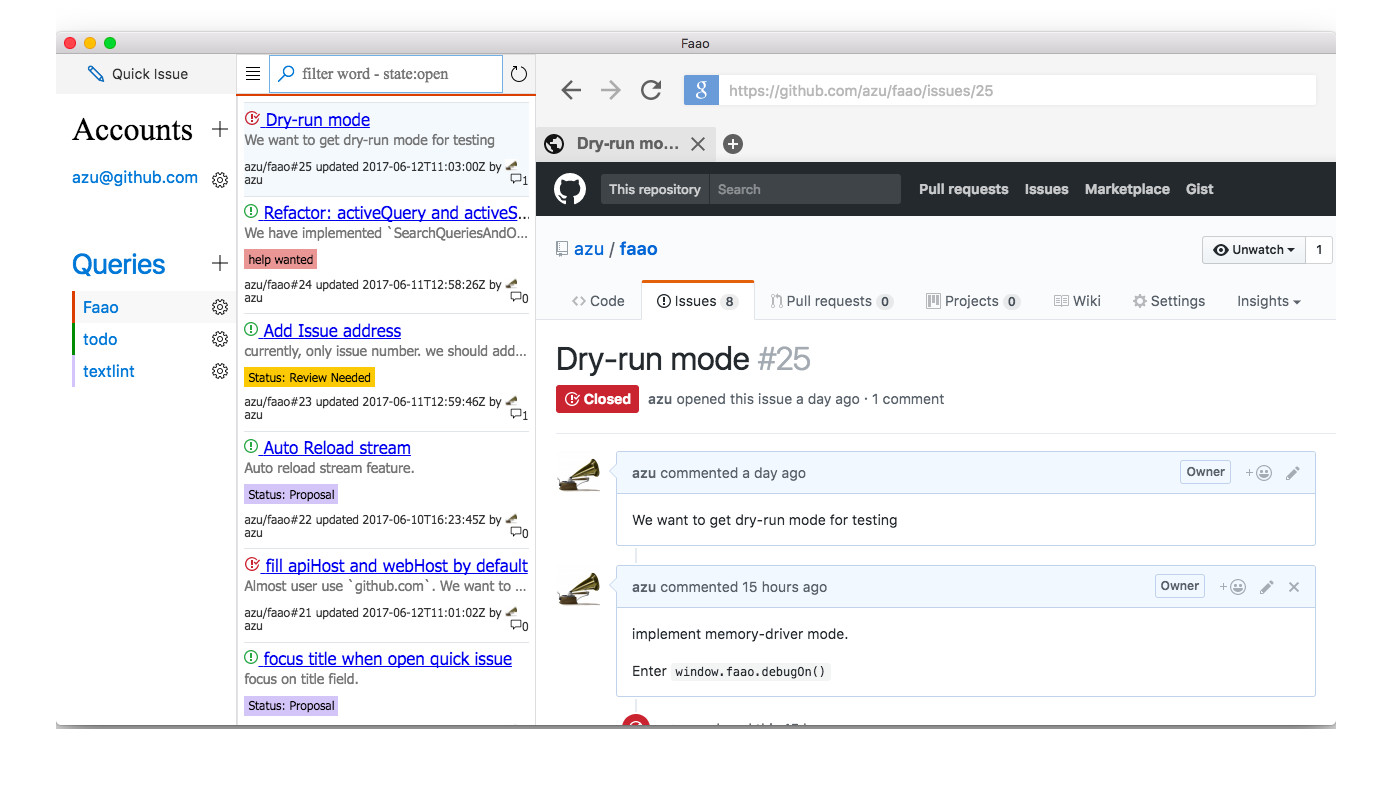Open Gist in GitHub header
Viewport: 1392px width, 805px height.
point(1200,189)
